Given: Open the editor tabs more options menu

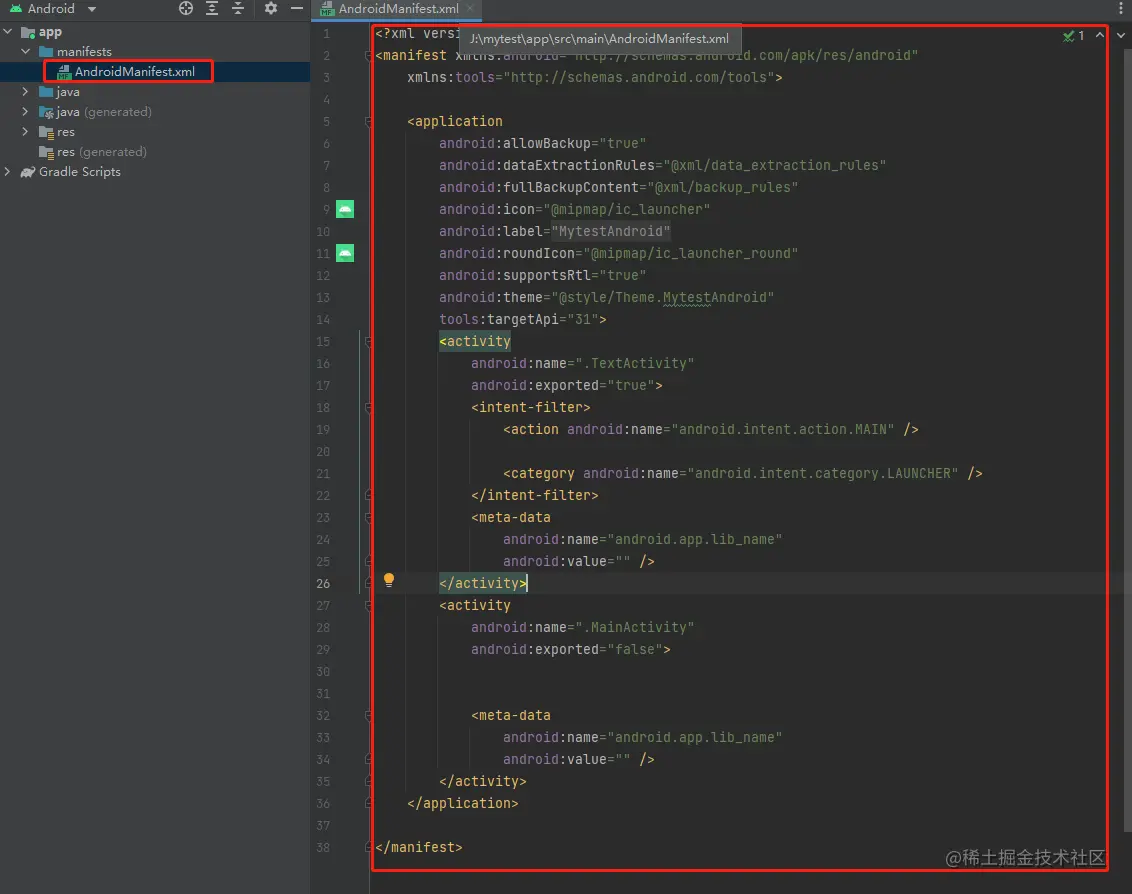Looking at the screenshot, I should pos(1120,9).
